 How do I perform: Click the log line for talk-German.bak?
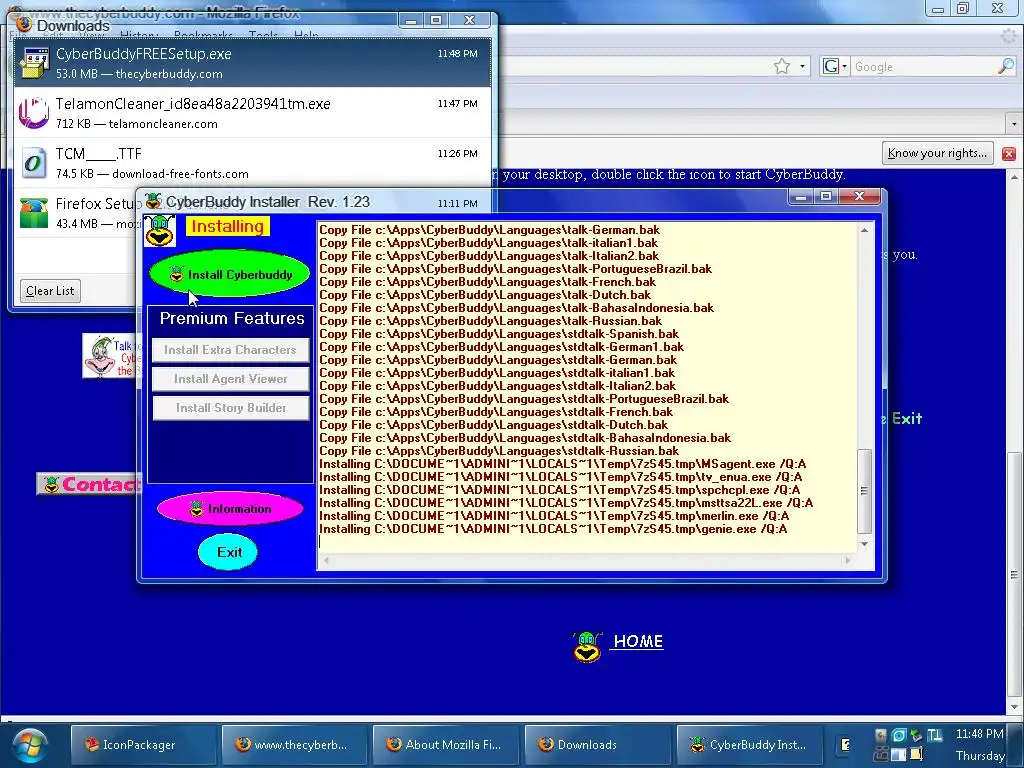pyautogui.click(x=489, y=230)
